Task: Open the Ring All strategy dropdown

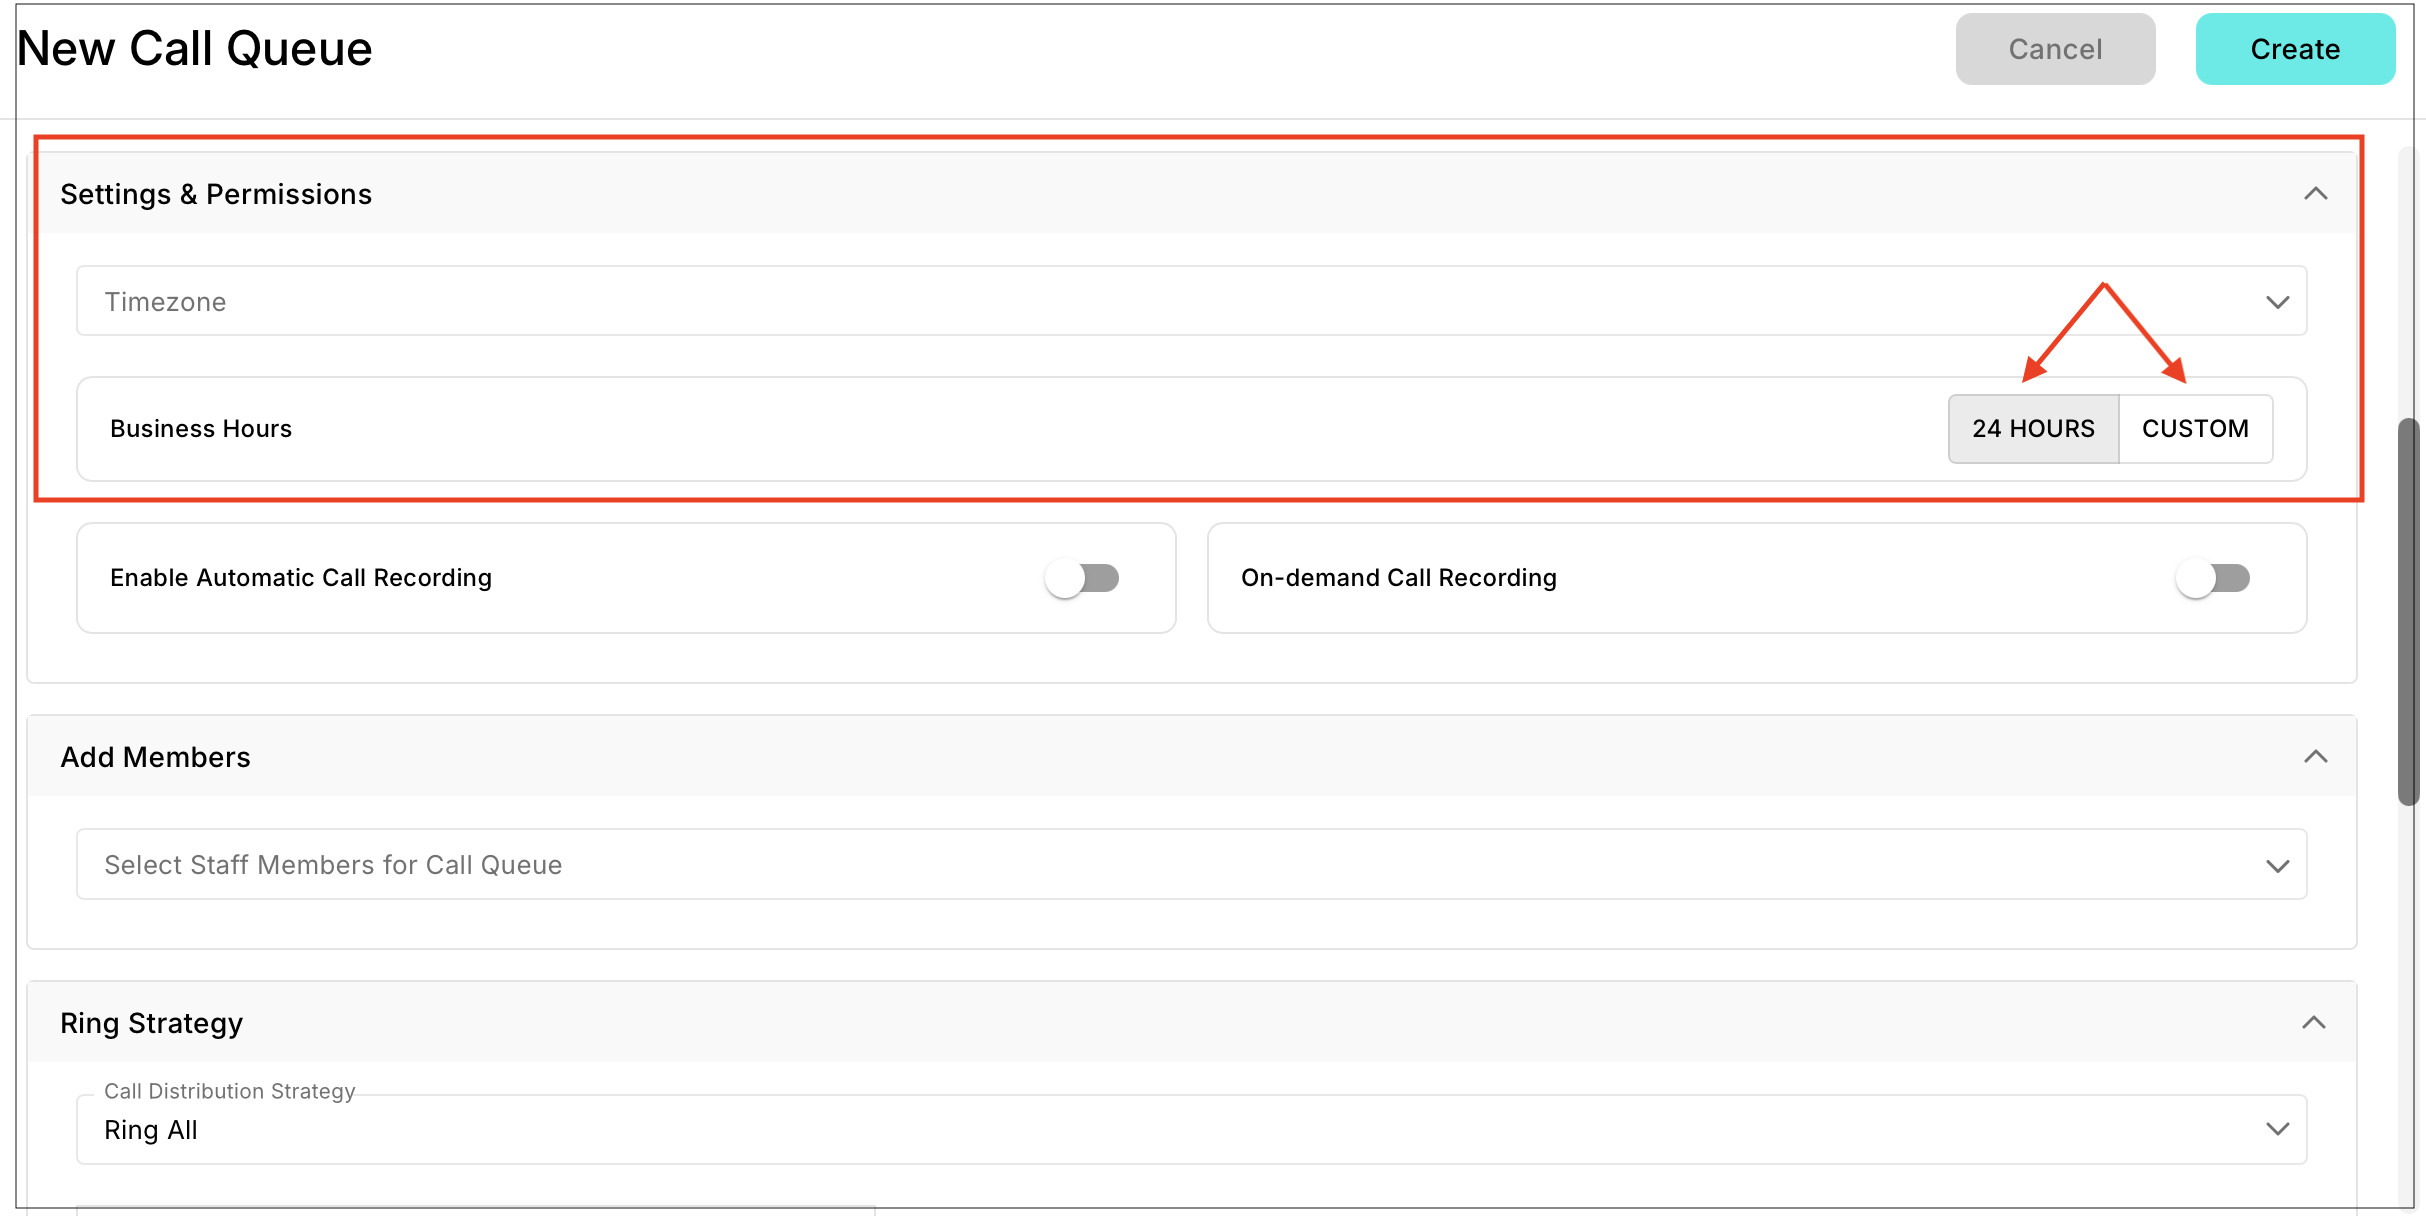Action: [1100, 1130]
